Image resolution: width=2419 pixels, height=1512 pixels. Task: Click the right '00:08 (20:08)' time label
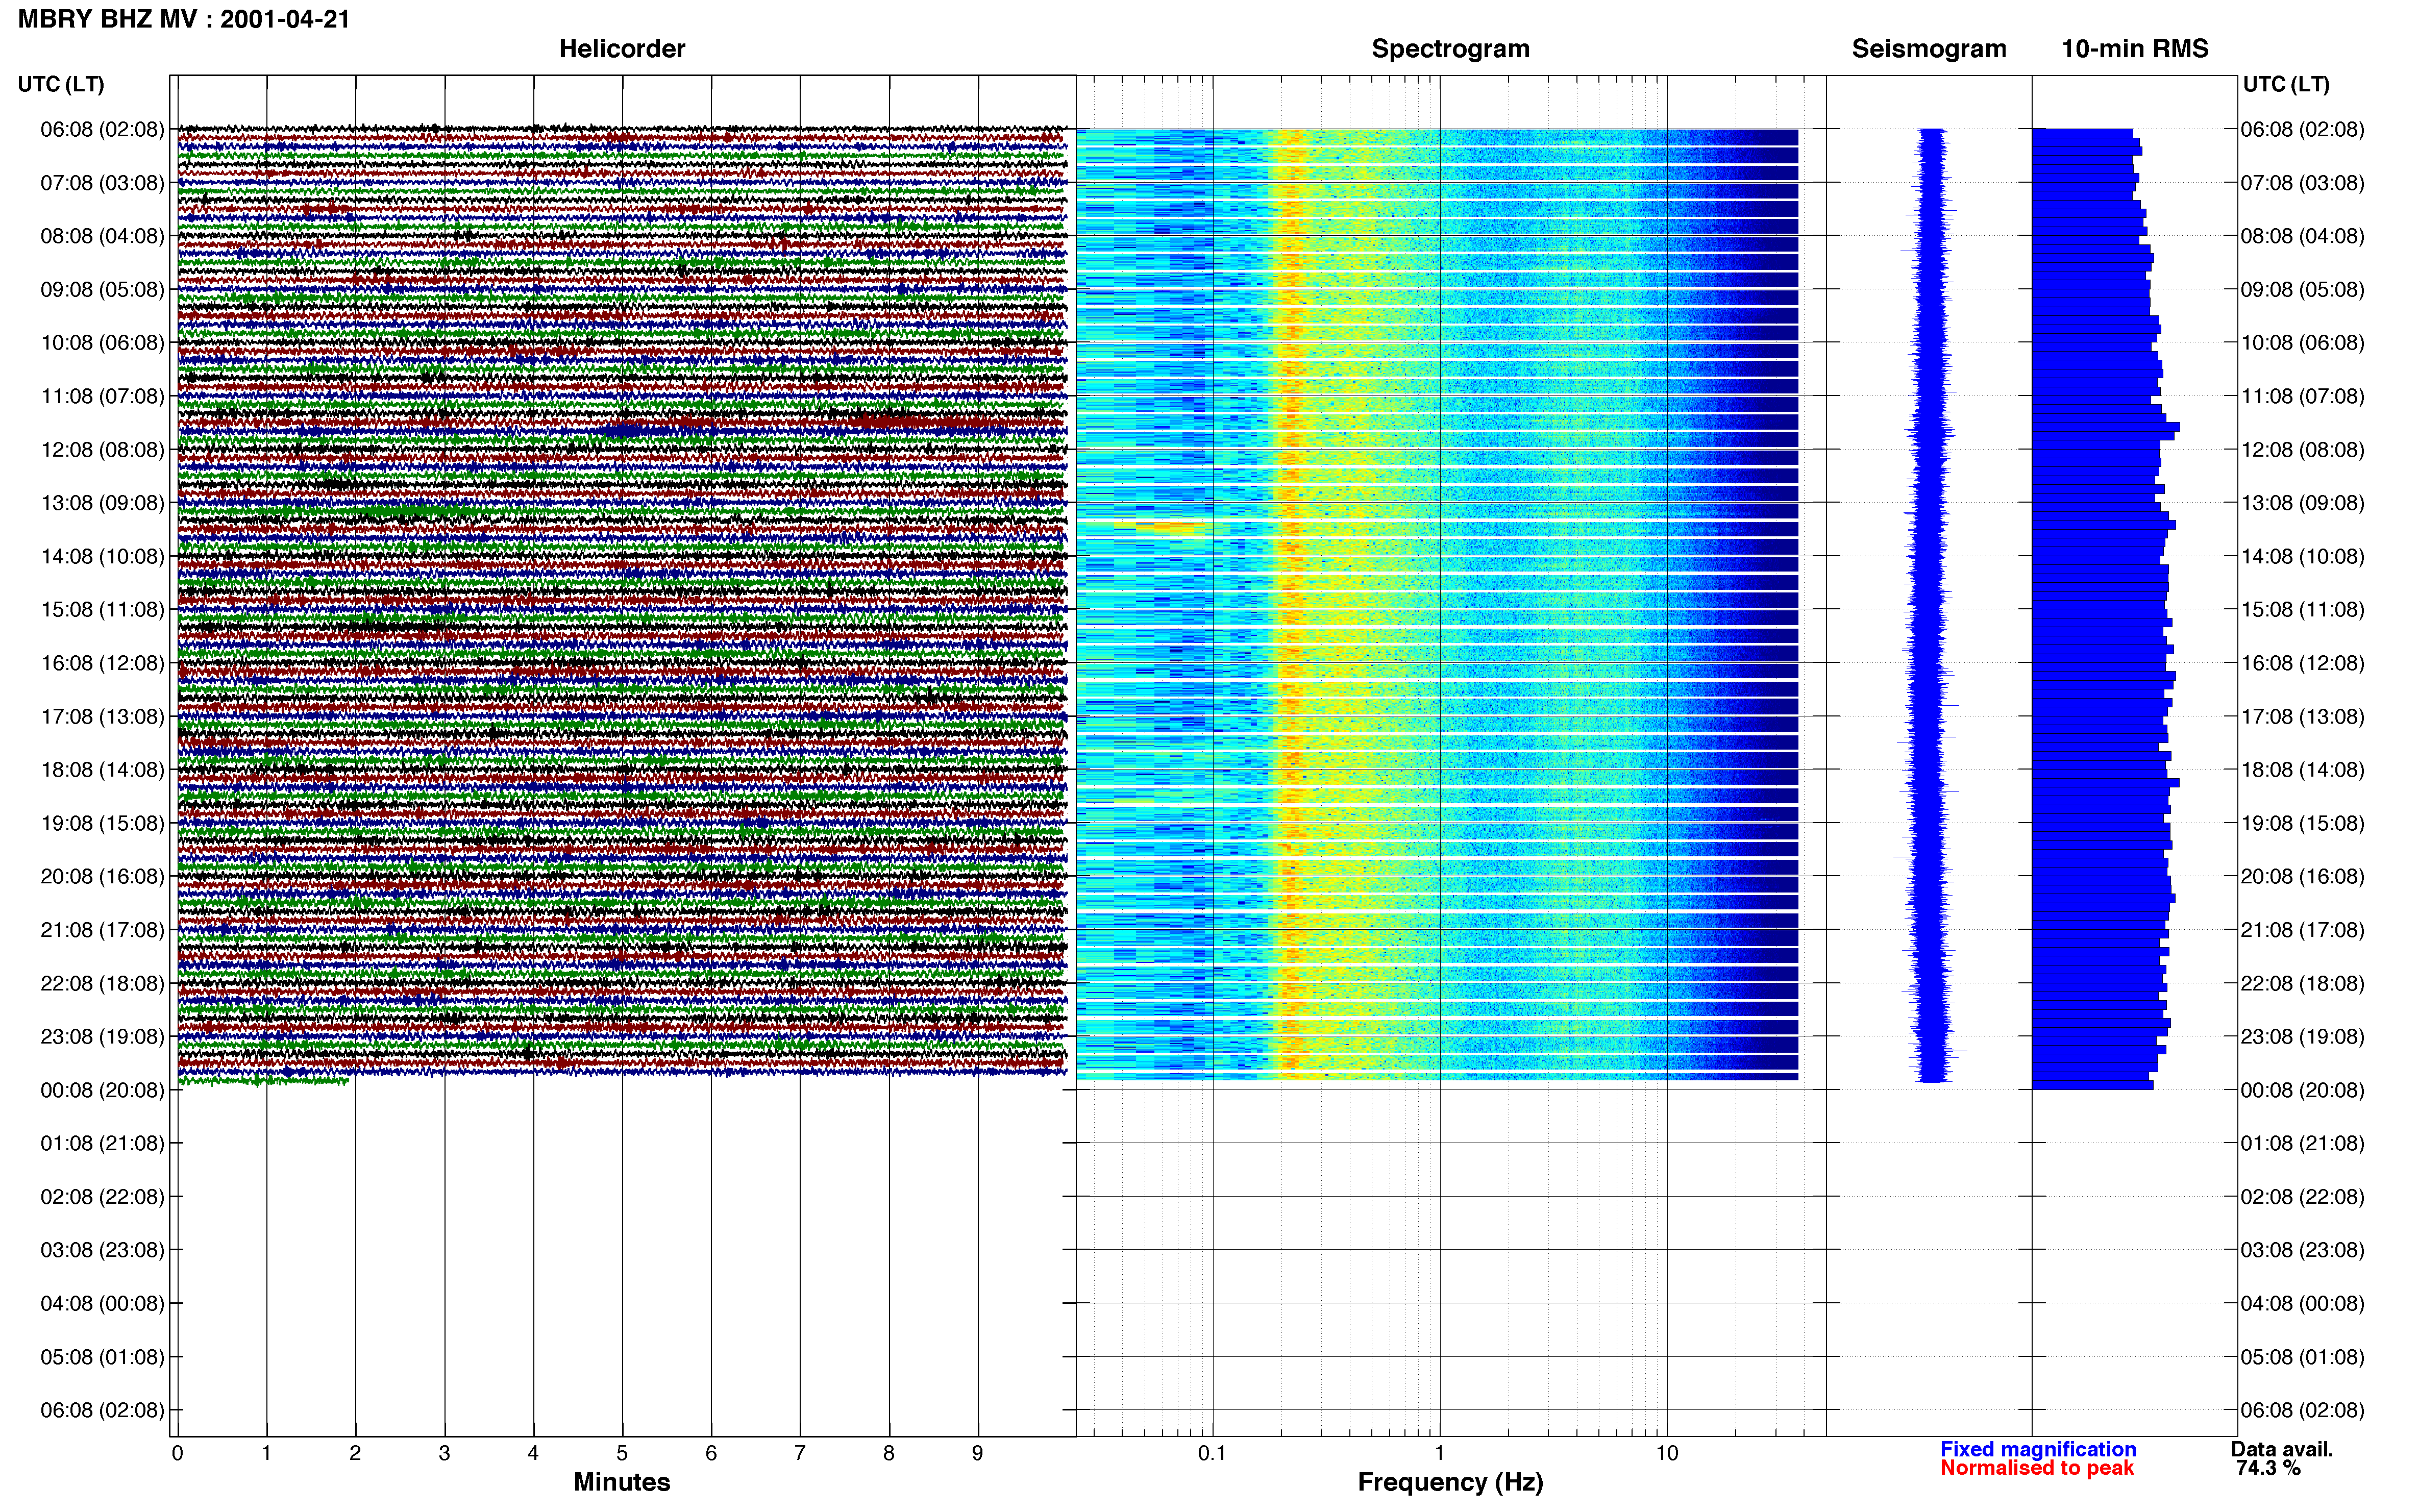click(2302, 1090)
